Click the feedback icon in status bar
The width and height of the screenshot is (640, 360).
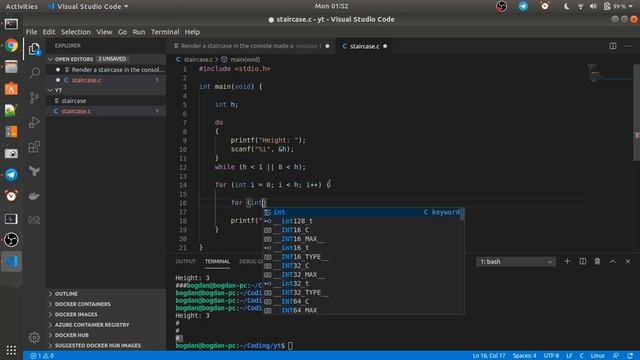[616, 356]
